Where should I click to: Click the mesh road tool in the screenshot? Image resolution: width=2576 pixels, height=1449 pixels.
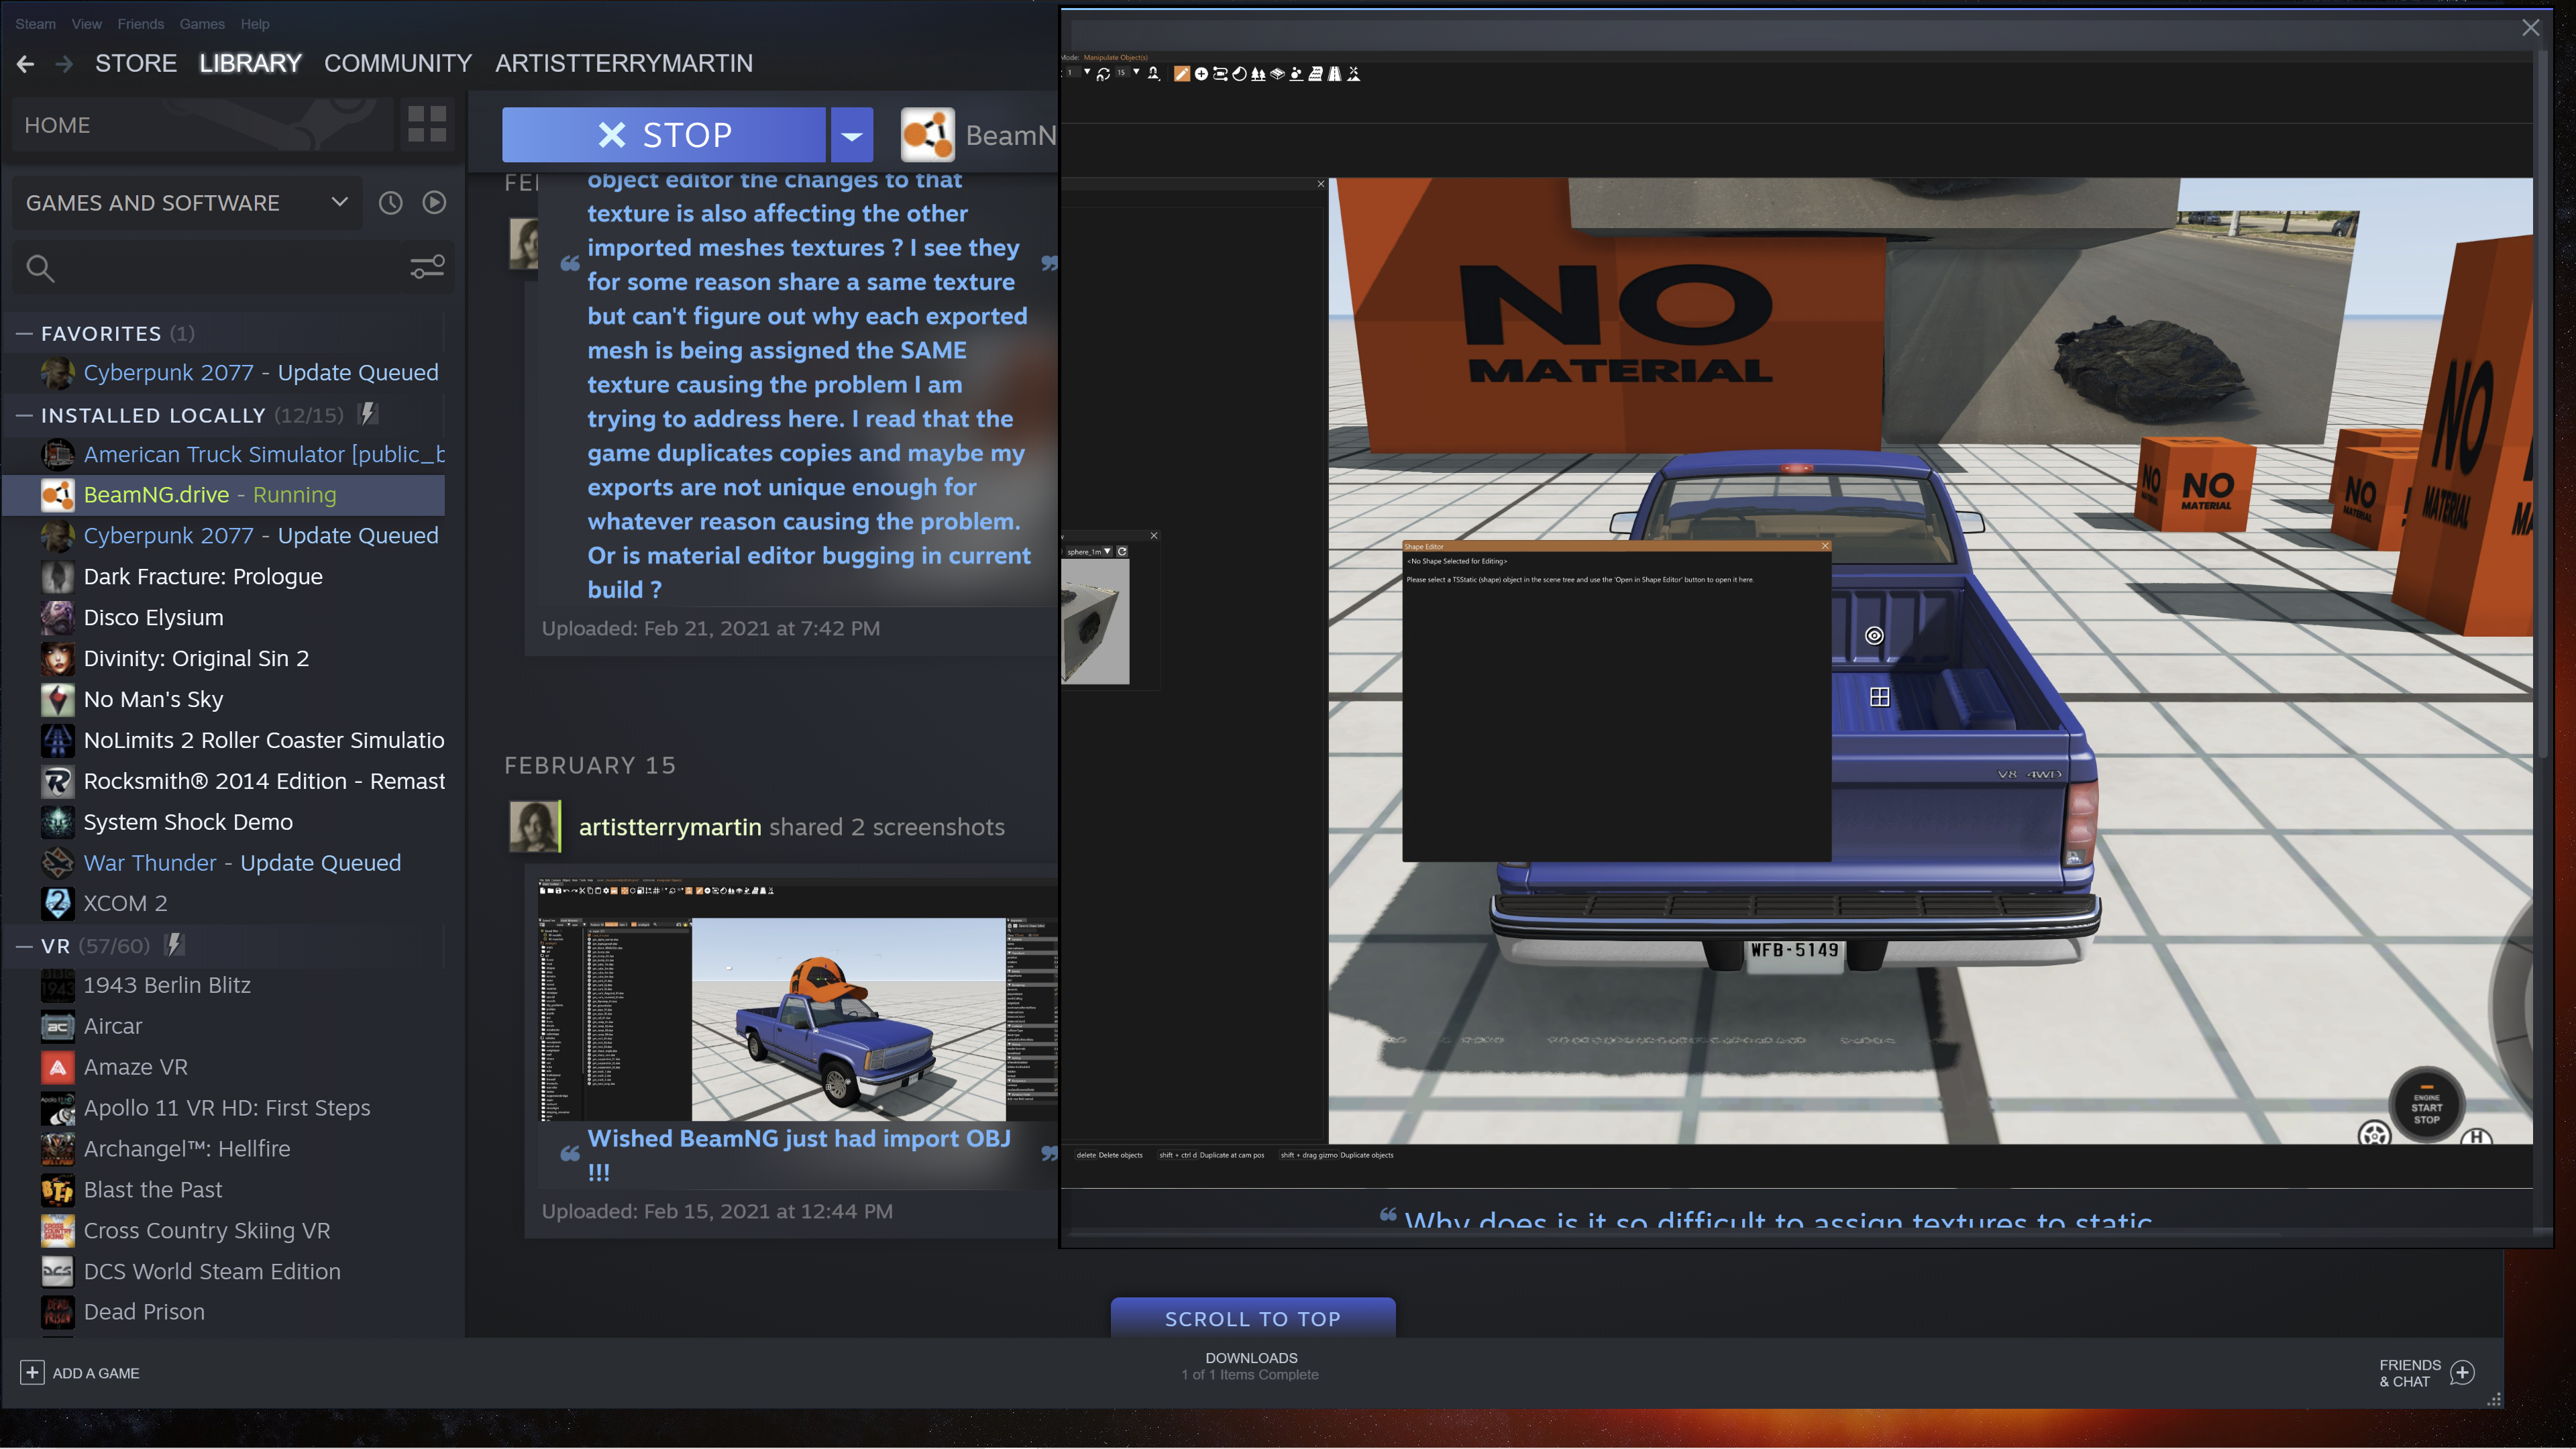pos(1277,74)
